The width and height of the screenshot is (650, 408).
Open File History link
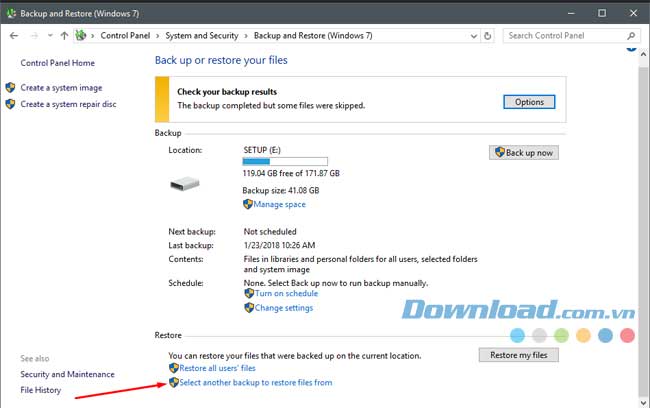(x=41, y=390)
